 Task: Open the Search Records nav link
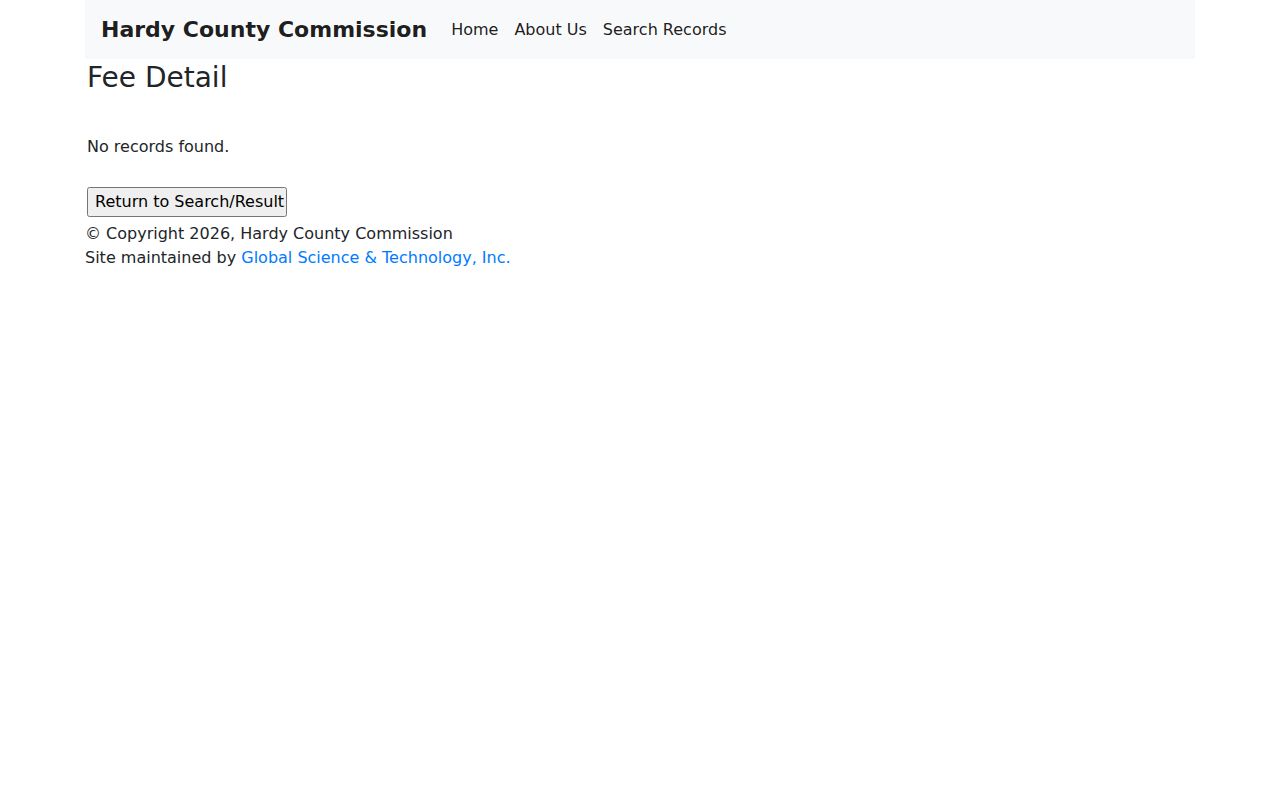pos(664,30)
